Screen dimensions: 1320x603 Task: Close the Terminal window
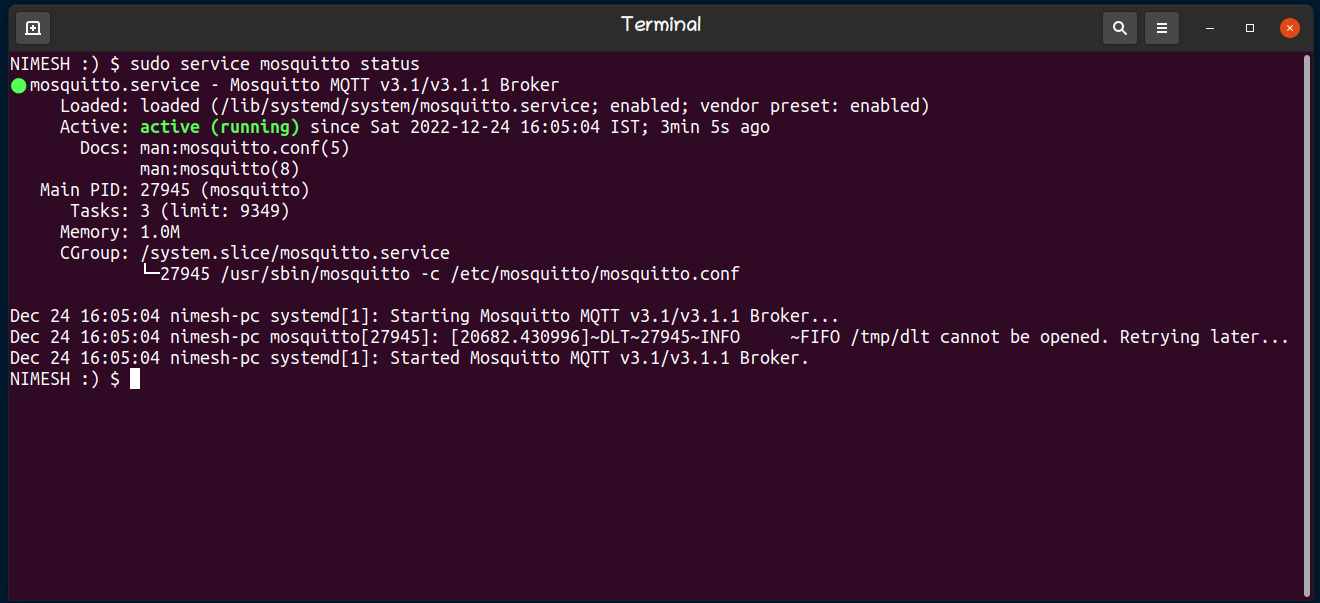pyautogui.click(x=1290, y=28)
